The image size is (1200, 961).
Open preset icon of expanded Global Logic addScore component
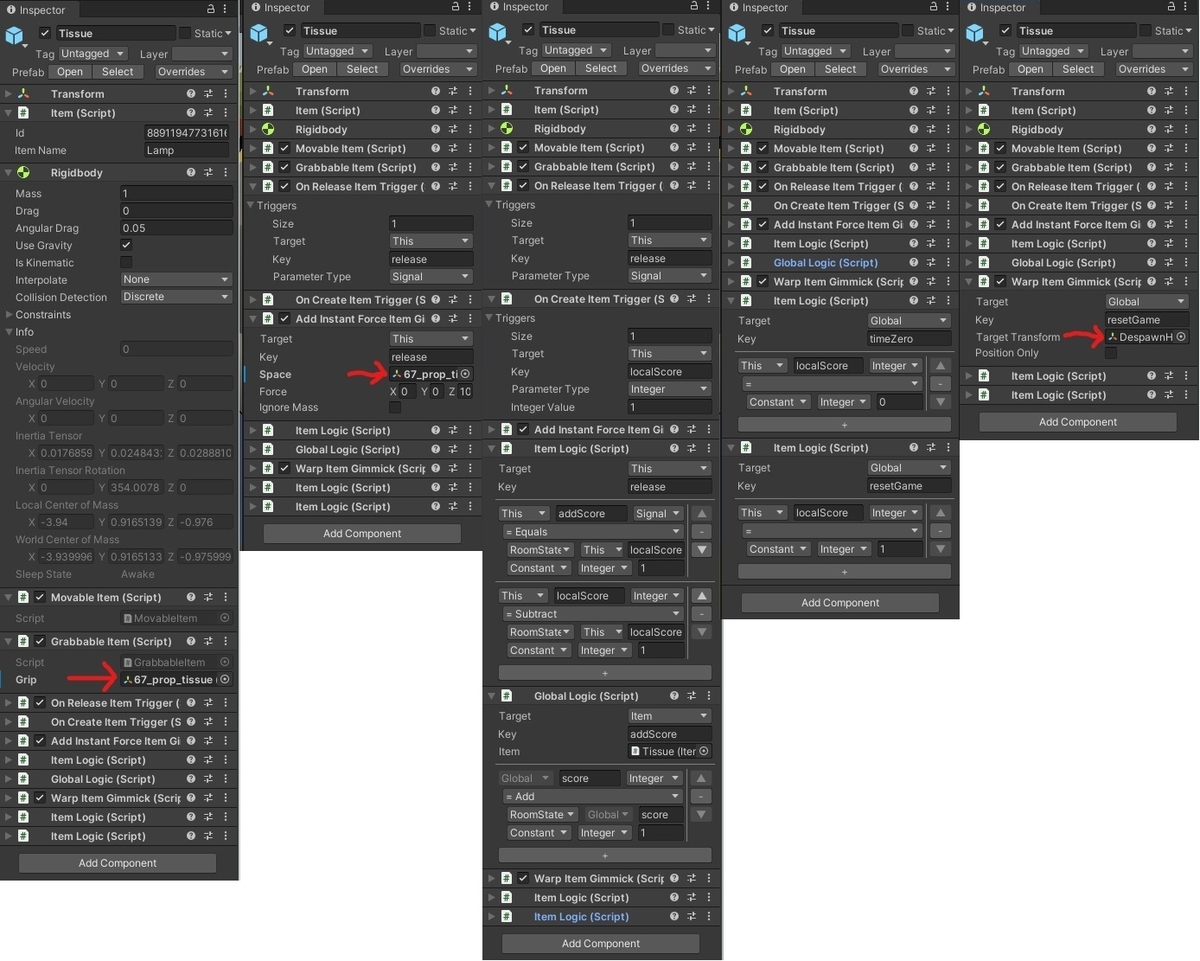tap(691, 696)
